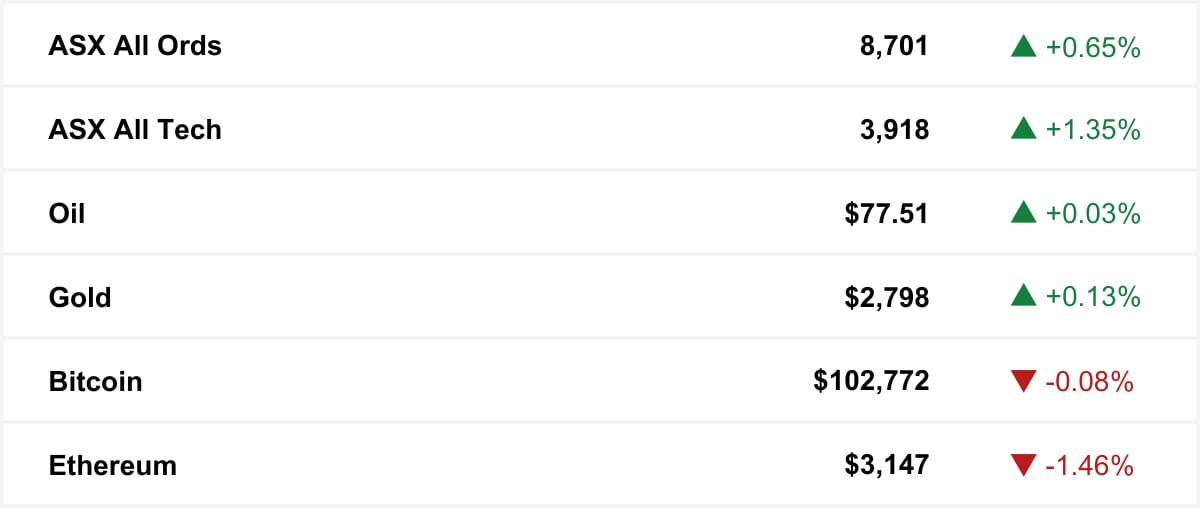Click the 8,701 index value
The image size is (1200, 508).
(x=892, y=46)
